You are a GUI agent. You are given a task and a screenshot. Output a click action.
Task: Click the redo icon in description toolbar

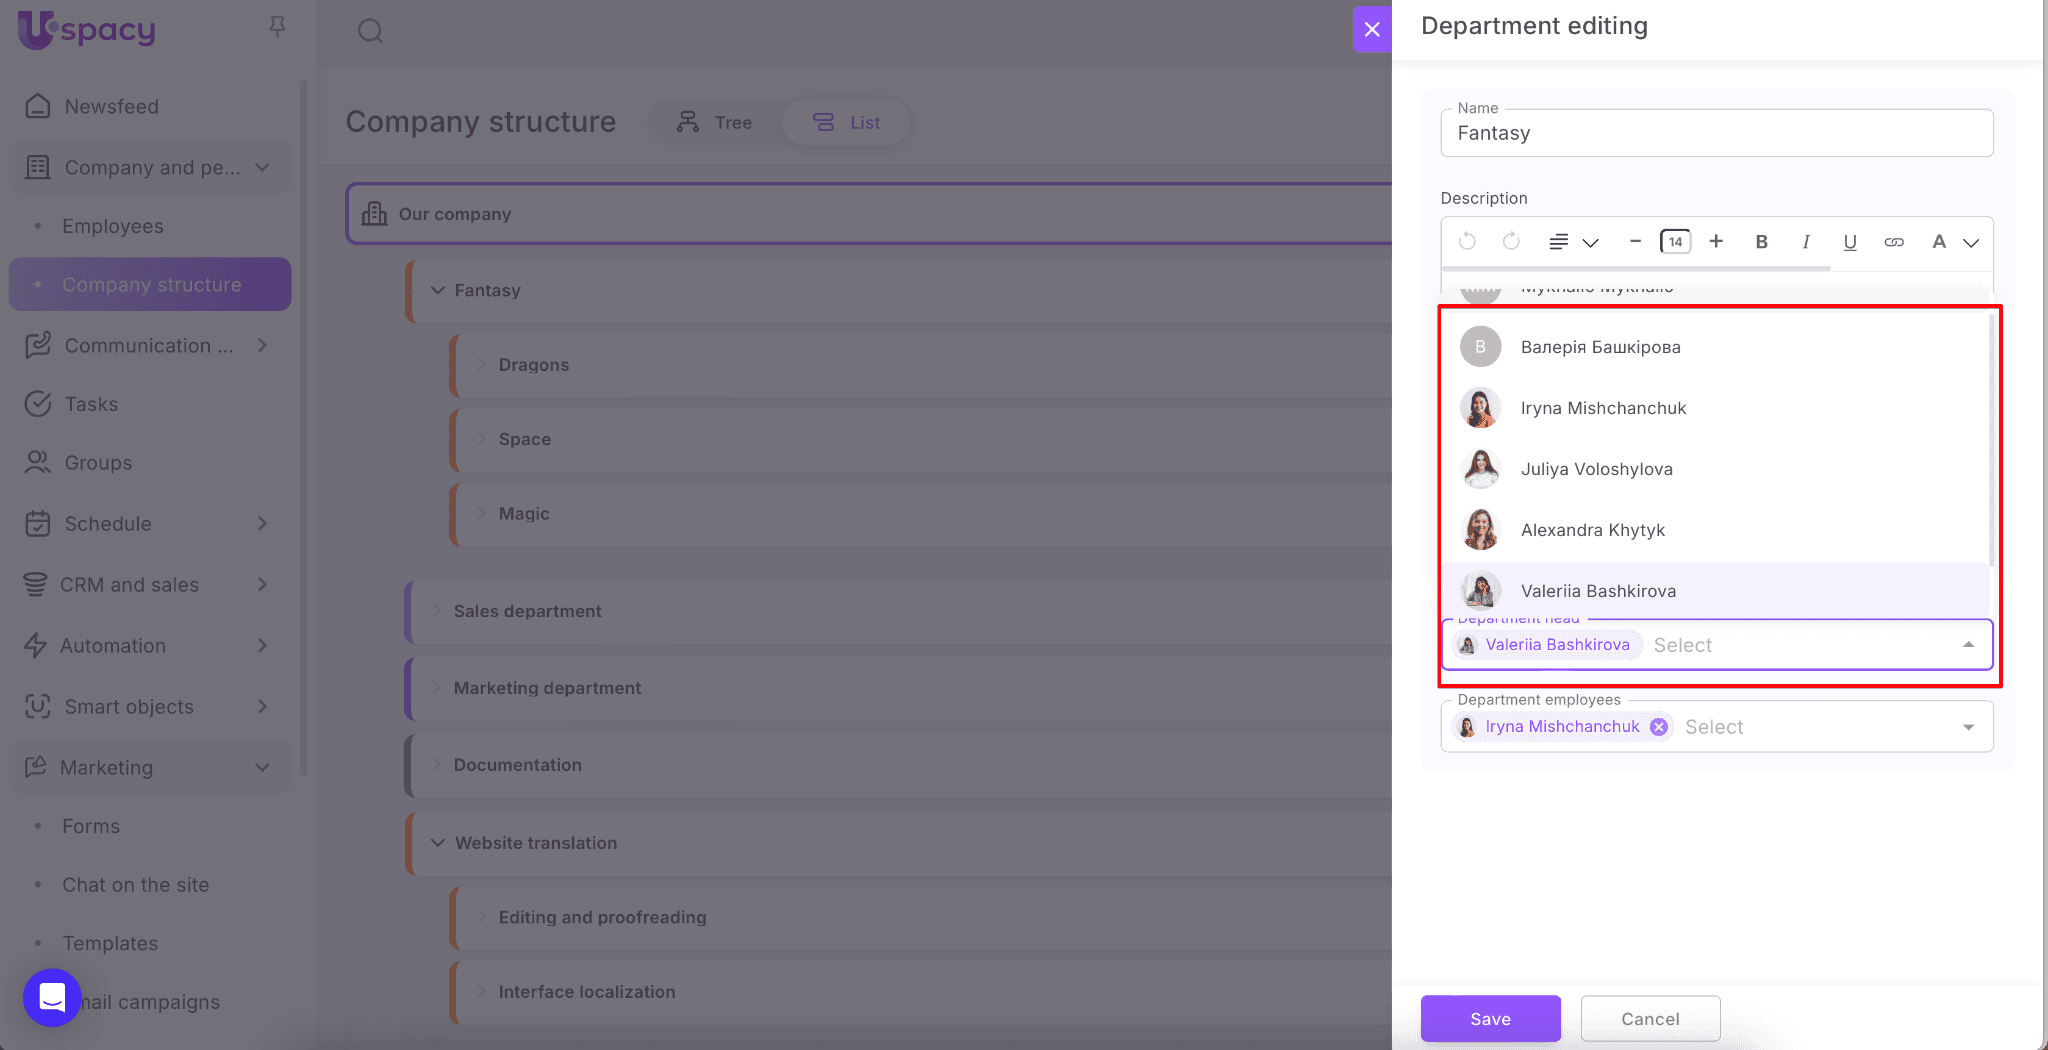pos(1511,241)
